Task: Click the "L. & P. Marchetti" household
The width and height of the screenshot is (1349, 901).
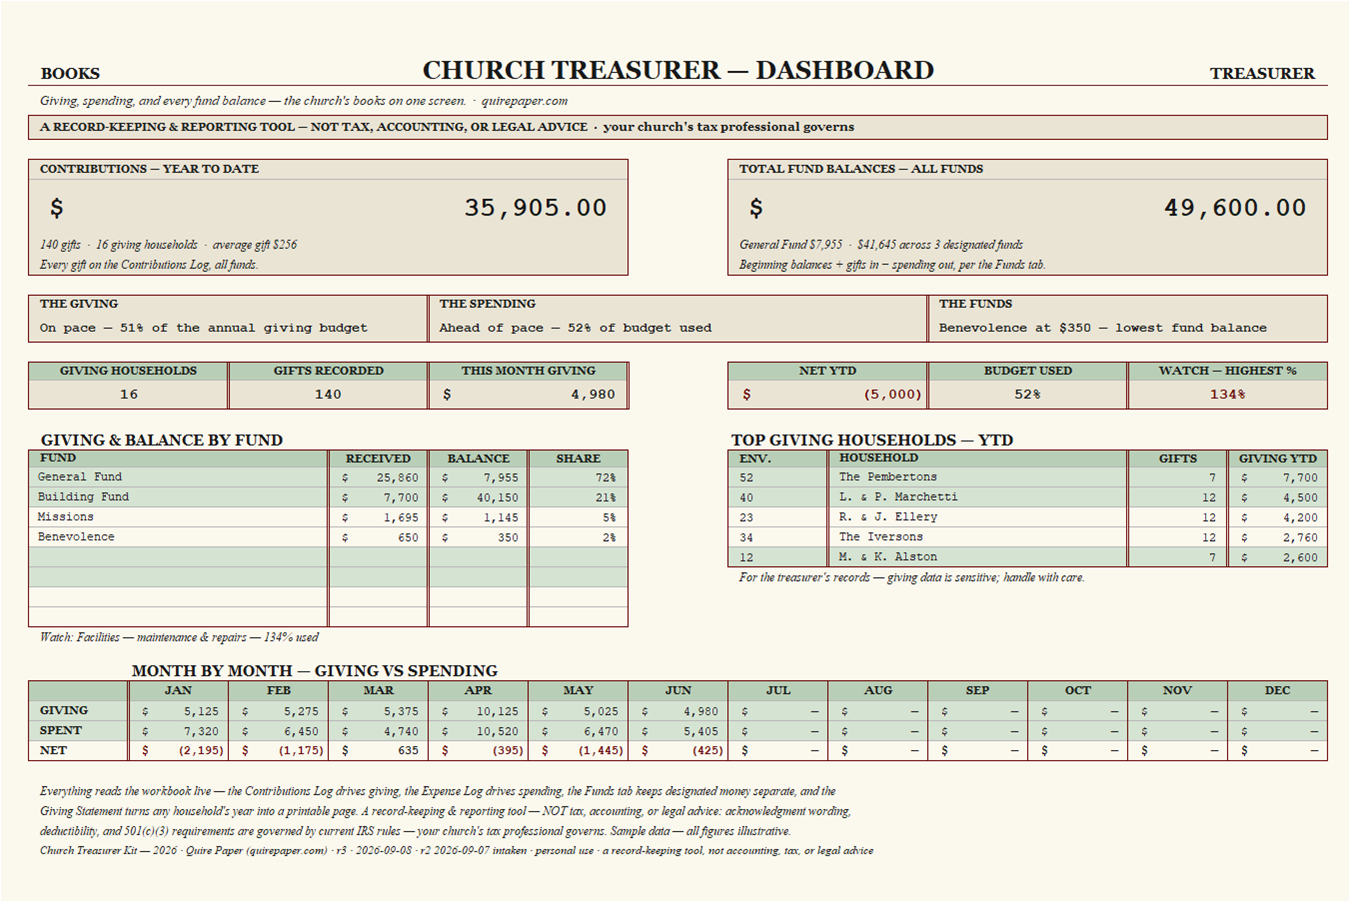Action: (898, 497)
